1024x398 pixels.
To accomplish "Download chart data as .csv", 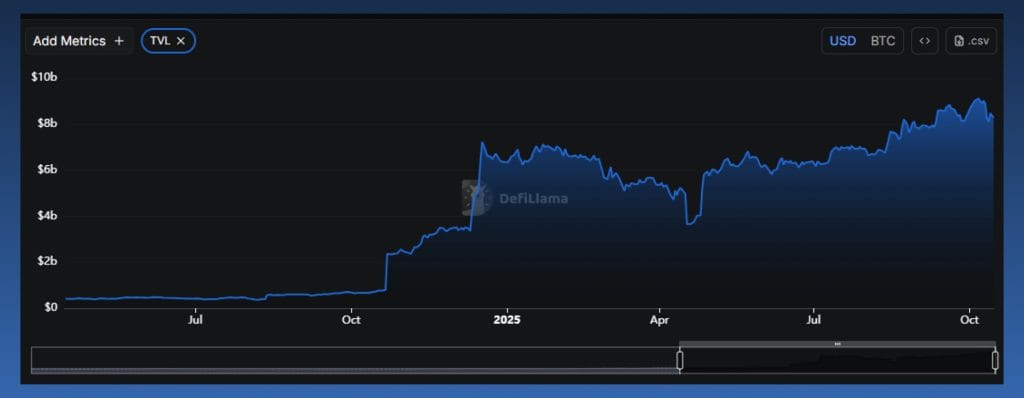I will (x=971, y=41).
